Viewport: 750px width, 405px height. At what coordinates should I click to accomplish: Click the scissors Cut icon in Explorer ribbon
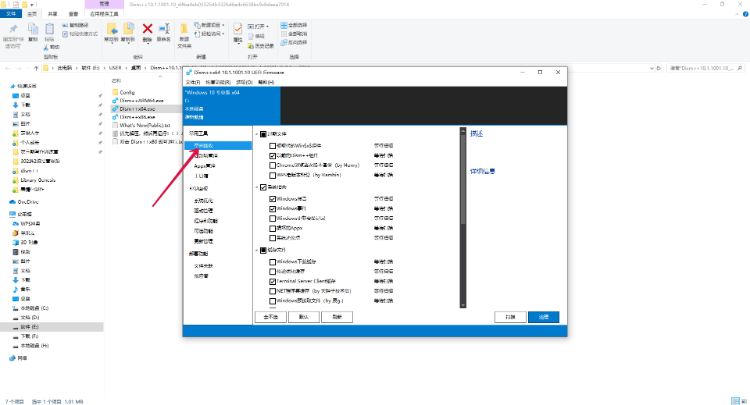[46, 47]
